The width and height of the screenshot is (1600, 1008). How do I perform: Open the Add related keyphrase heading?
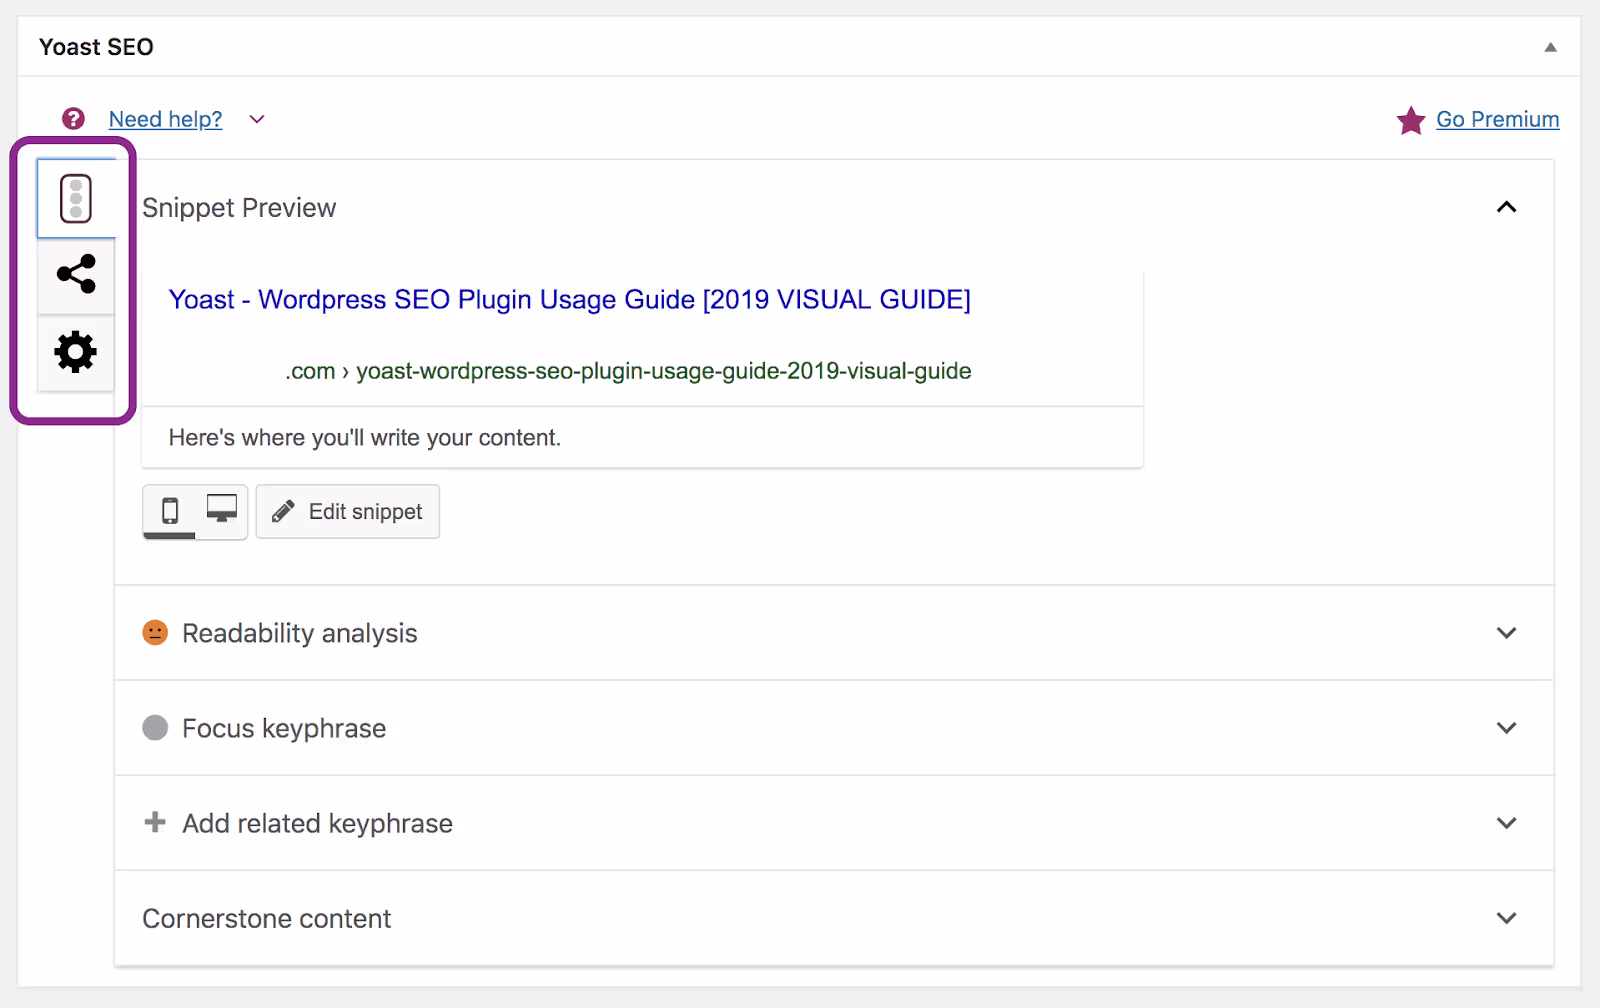point(317,823)
